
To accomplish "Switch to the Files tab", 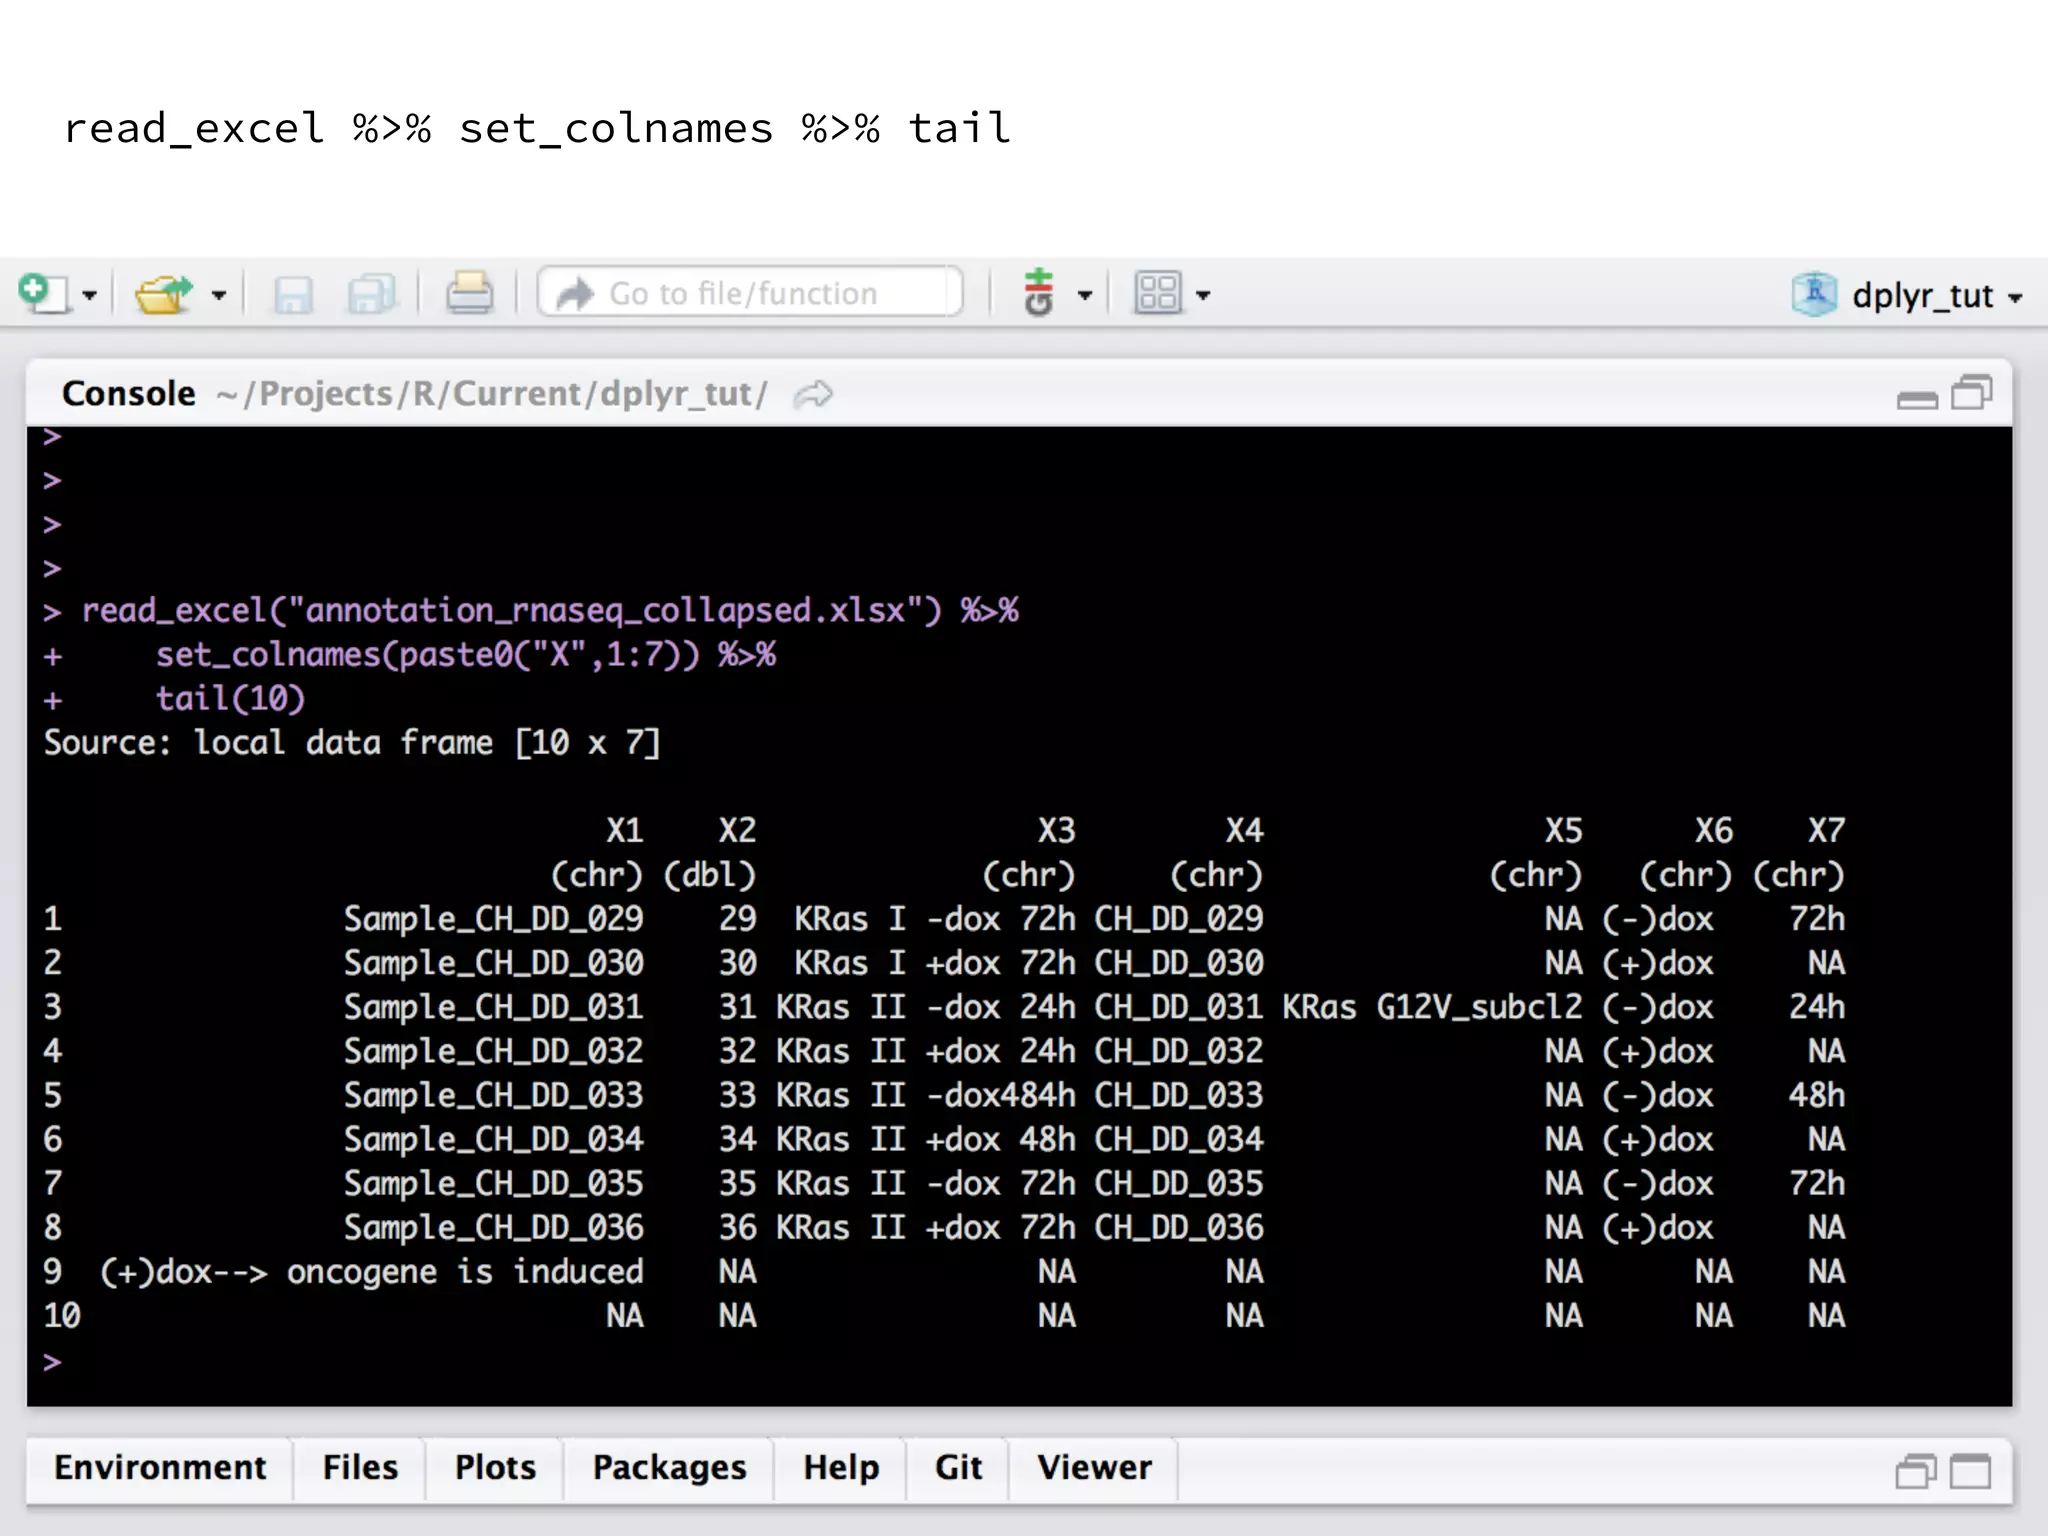I will click(360, 1467).
